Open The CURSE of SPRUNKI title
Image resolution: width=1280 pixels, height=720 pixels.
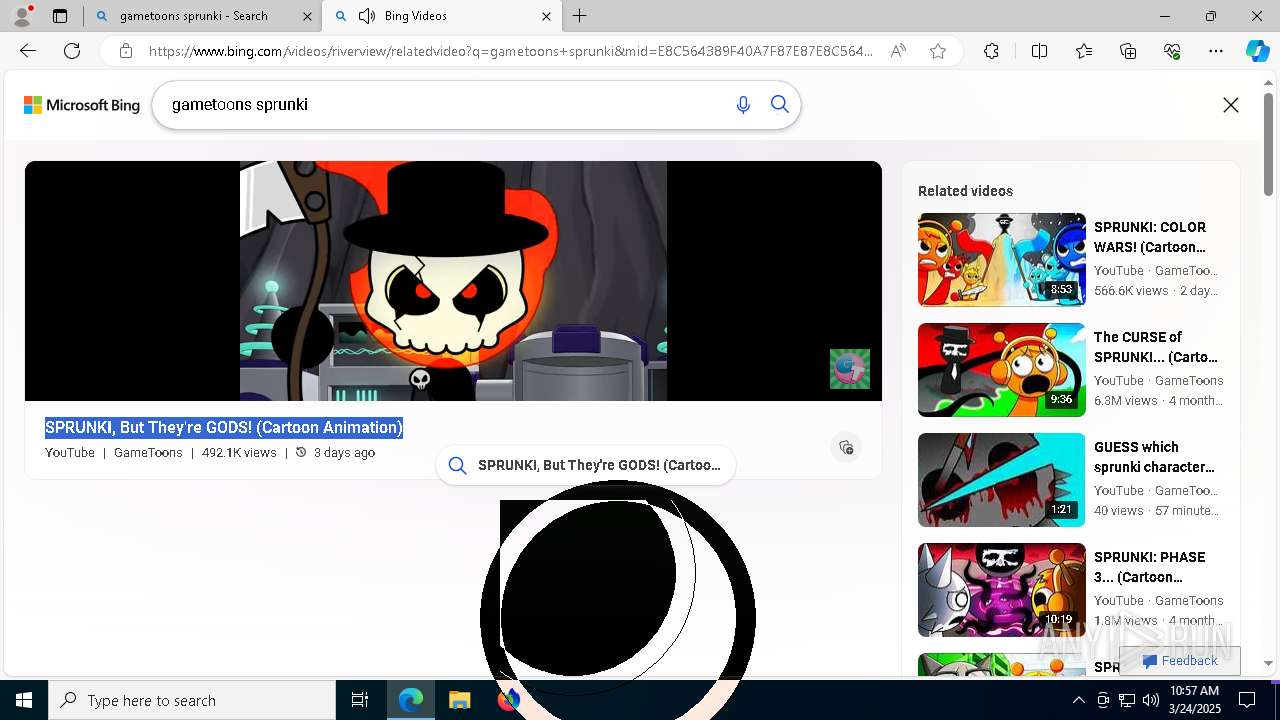(1156, 347)
